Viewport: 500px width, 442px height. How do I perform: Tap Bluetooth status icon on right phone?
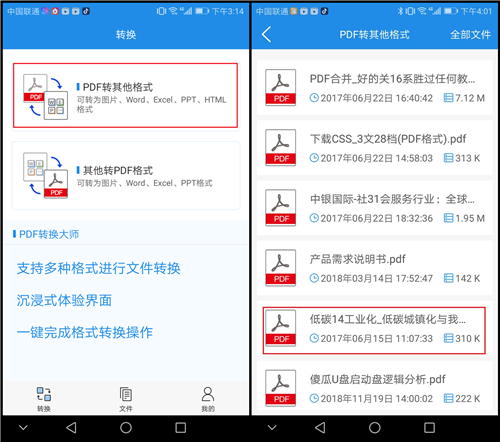click(400, 11)
